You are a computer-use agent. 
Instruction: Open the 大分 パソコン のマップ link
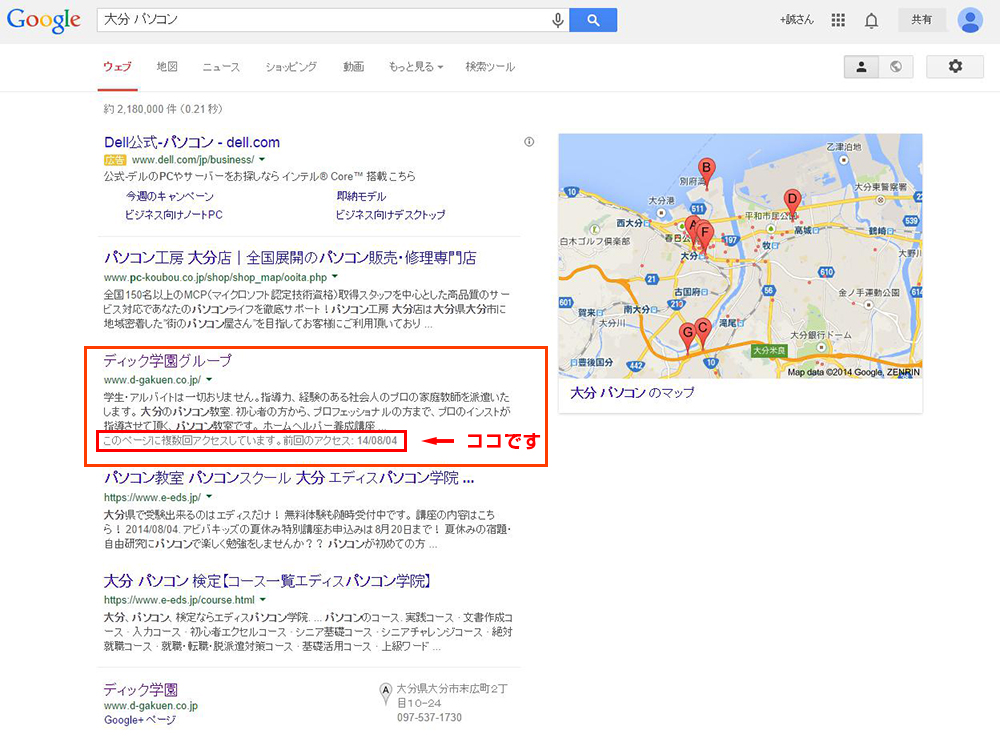[x=632, y=393]
